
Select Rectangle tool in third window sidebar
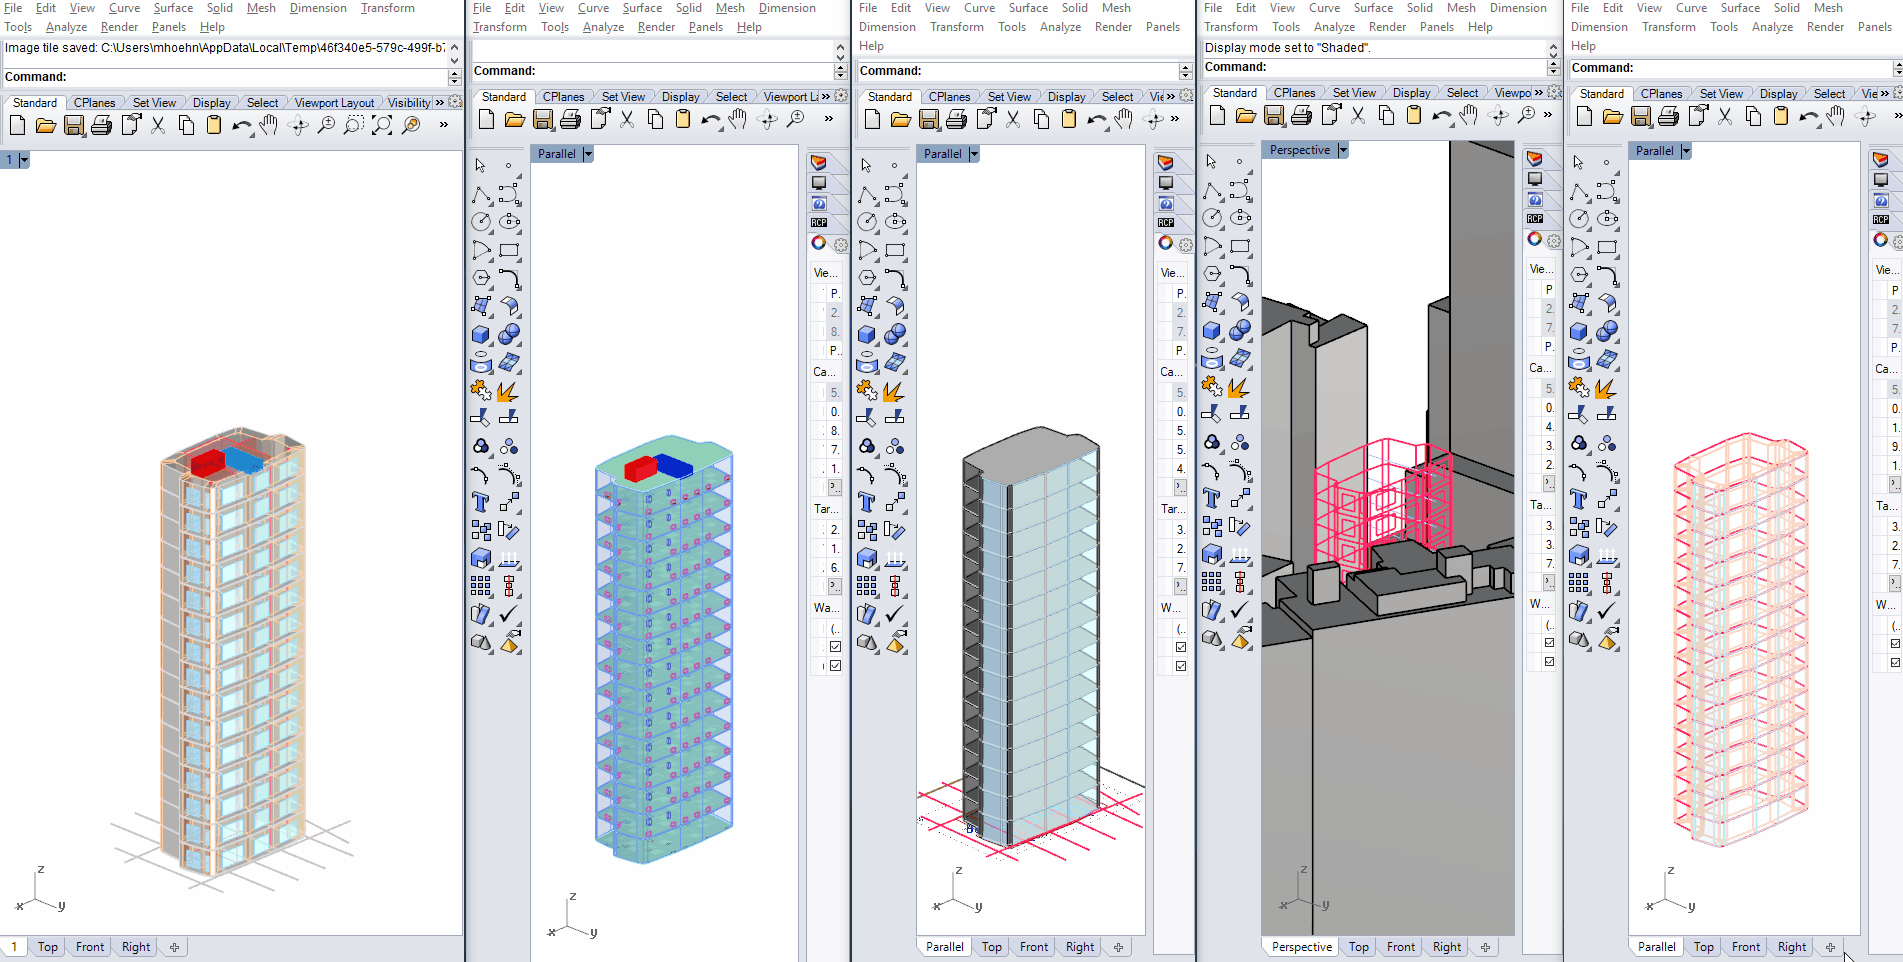coord(895,250)
